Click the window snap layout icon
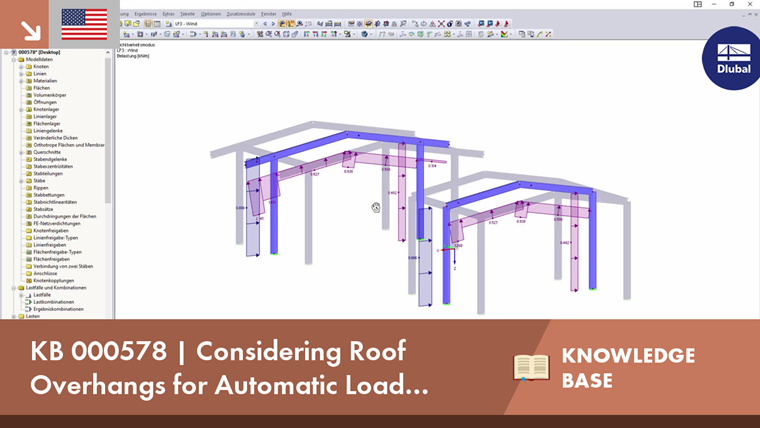Viewport: 760px width, 428px height. (x=697, y=4)
